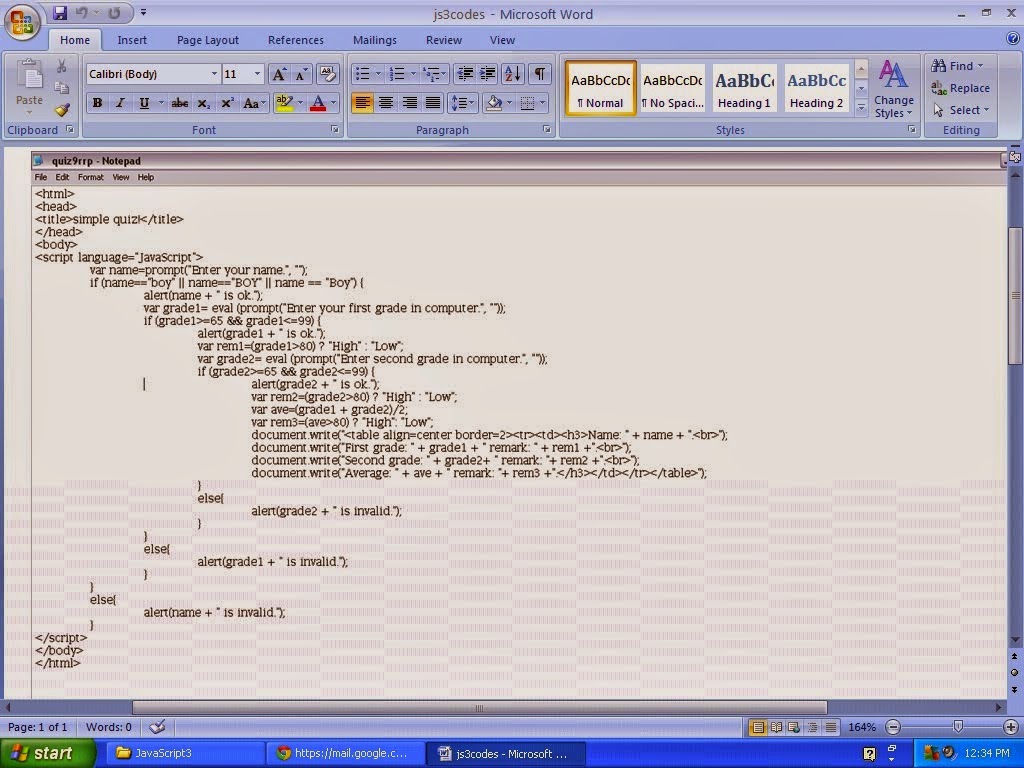Click the Find button
This screenshot has width=1024, height=768.
point(957,65)
